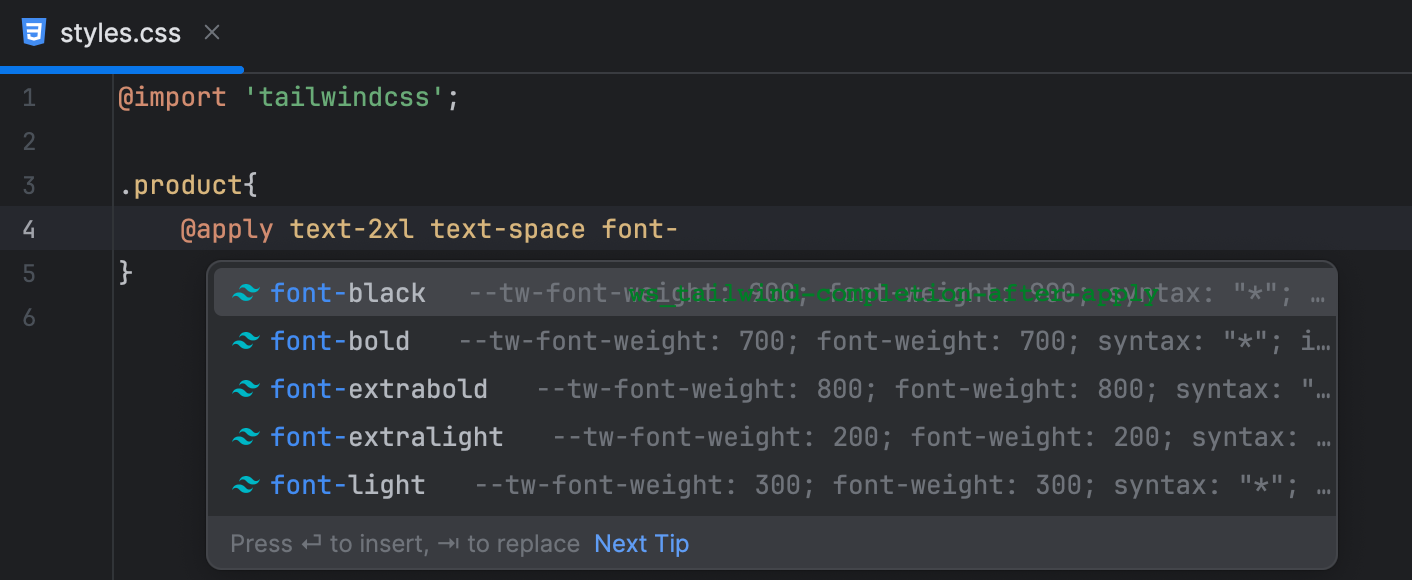Click the stylesheet icon on the styles.css tab
The image size is (1412, 580).
(x=35, y=31)
